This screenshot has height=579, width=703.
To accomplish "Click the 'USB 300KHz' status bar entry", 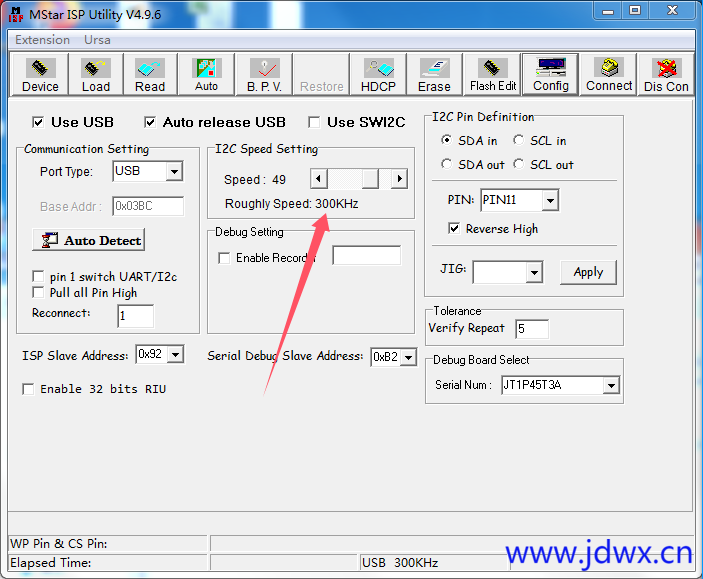I will click(400, 562).
